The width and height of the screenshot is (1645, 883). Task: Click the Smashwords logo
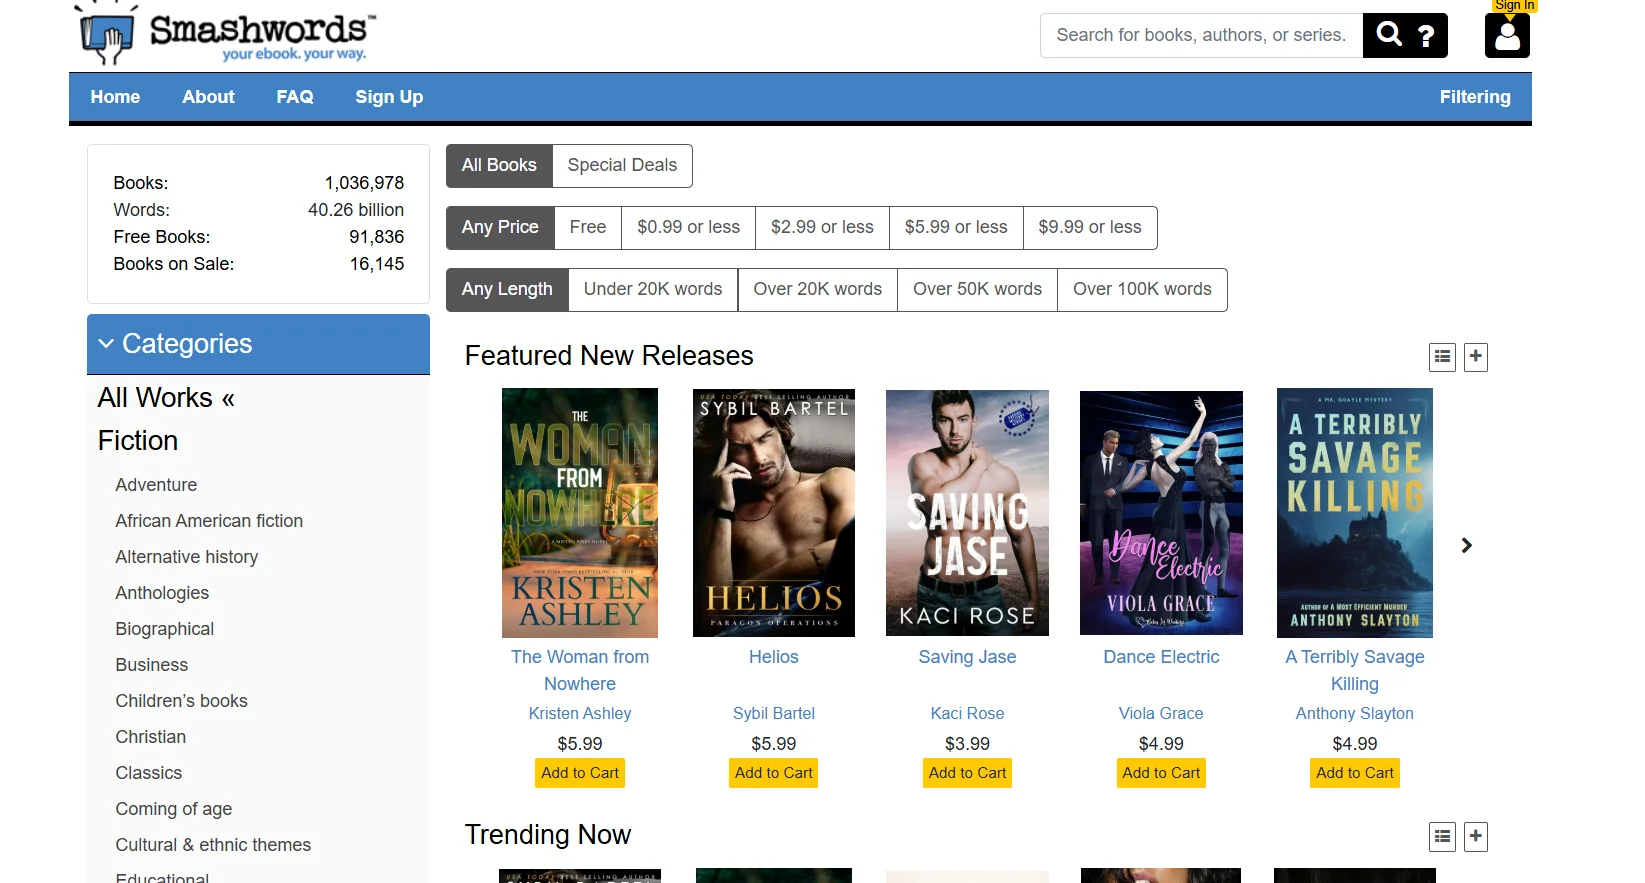point(228,35)
